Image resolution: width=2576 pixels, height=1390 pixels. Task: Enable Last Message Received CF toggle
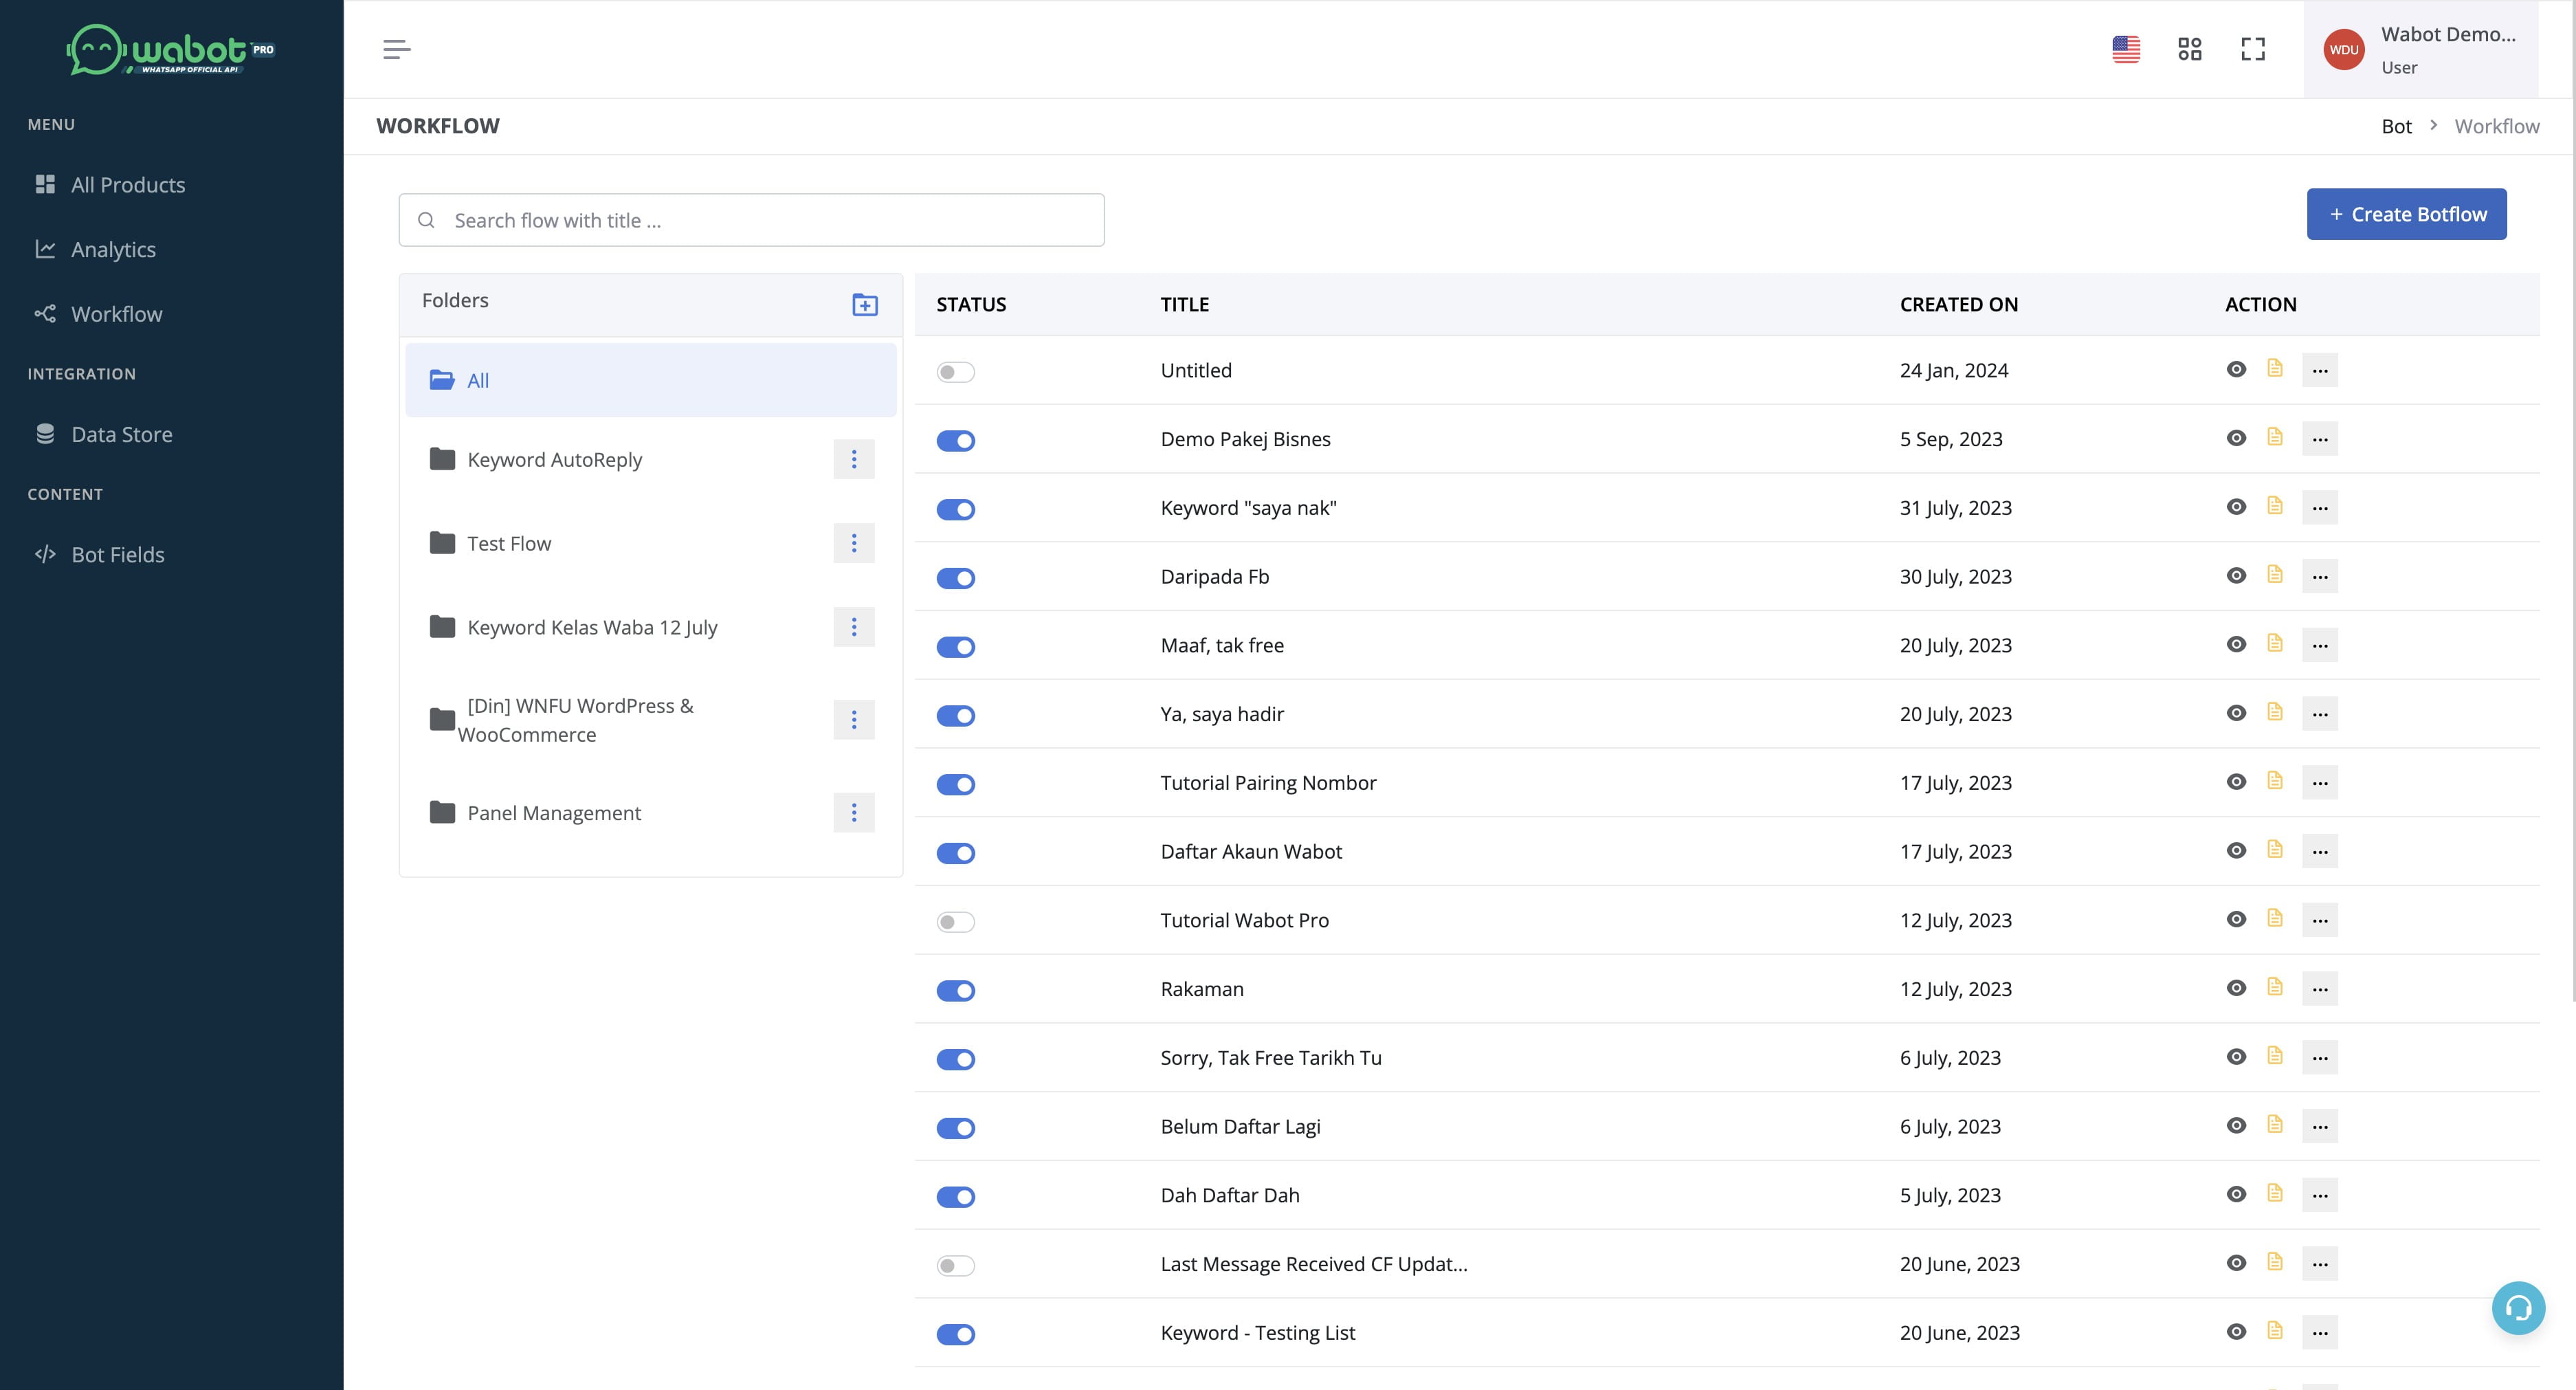tap(955, 1266)
